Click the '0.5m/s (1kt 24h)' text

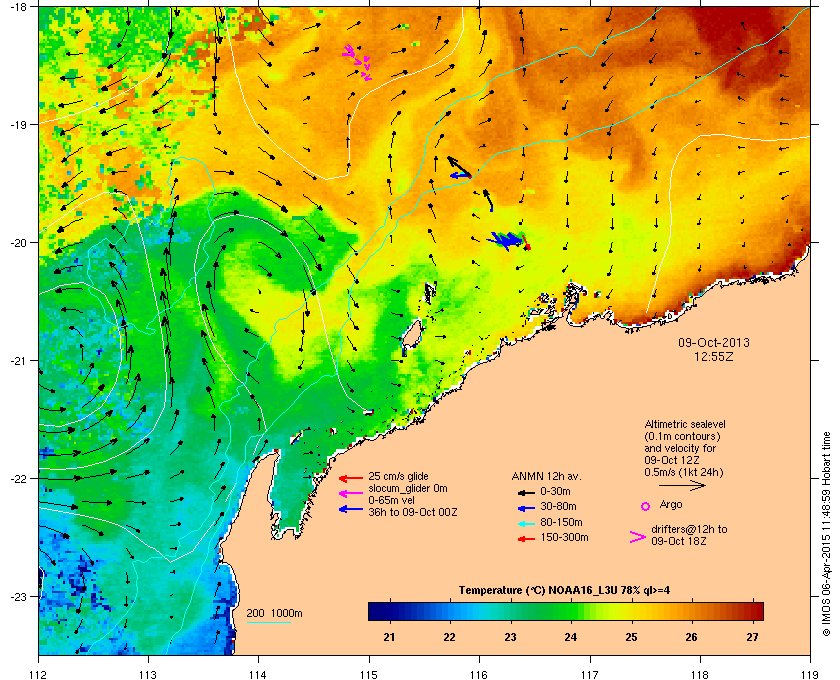click(x=684, y=472)
